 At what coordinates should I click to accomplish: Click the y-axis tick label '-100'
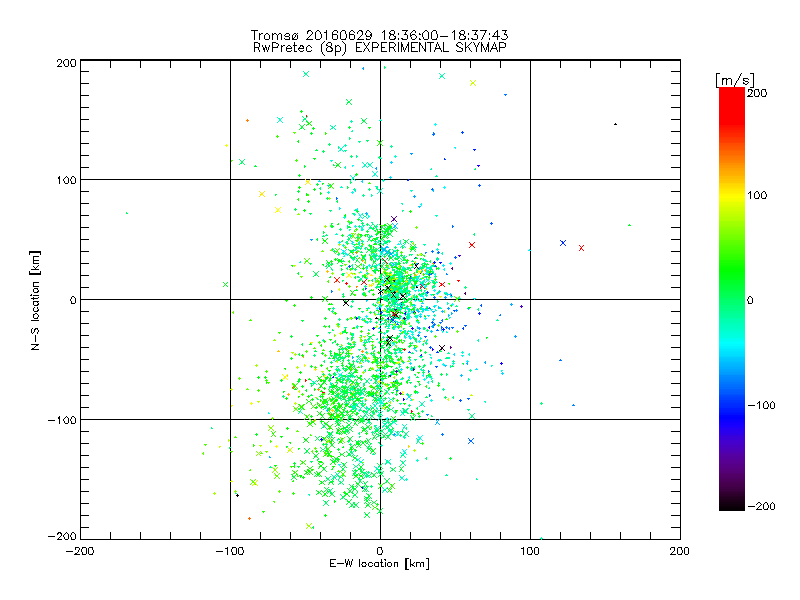tap(62, 420)
